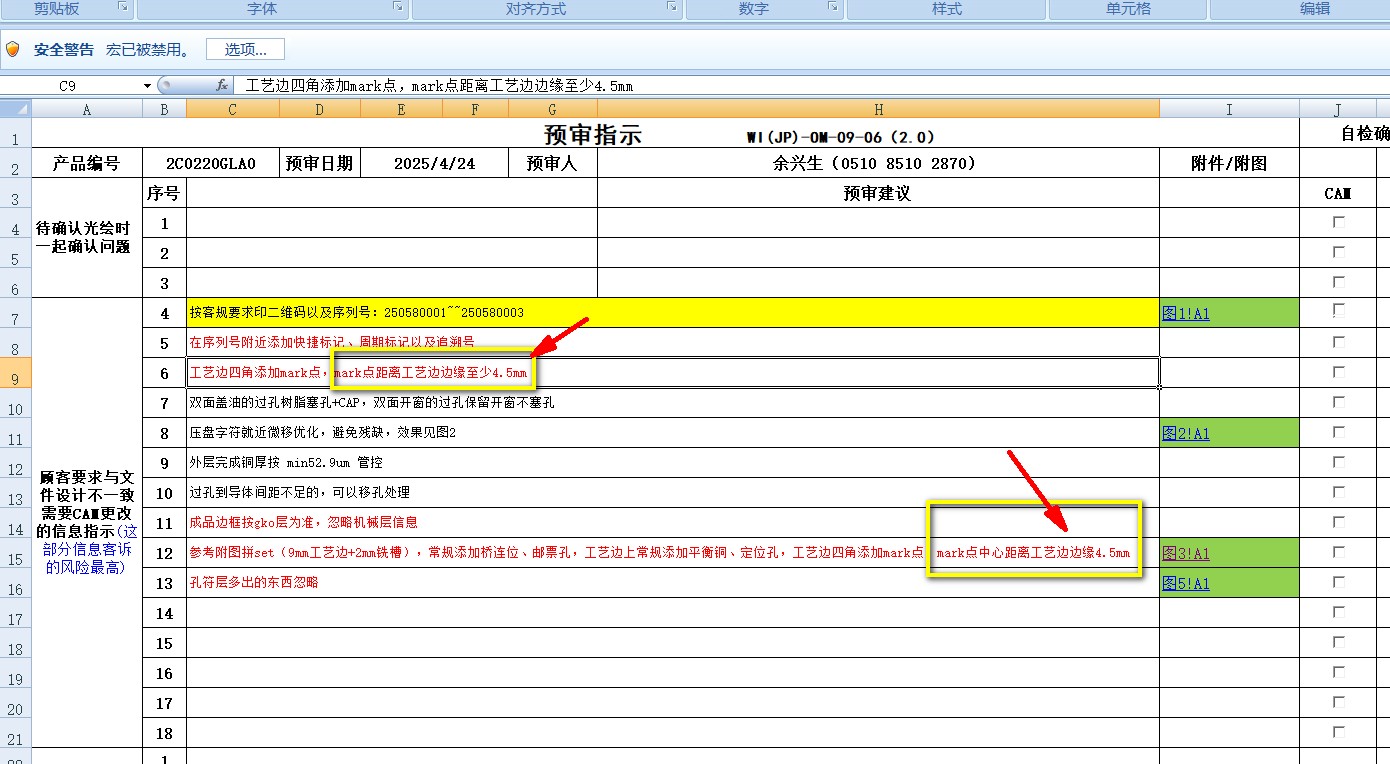
Task: Select column A header
Action: click(87, 110)
